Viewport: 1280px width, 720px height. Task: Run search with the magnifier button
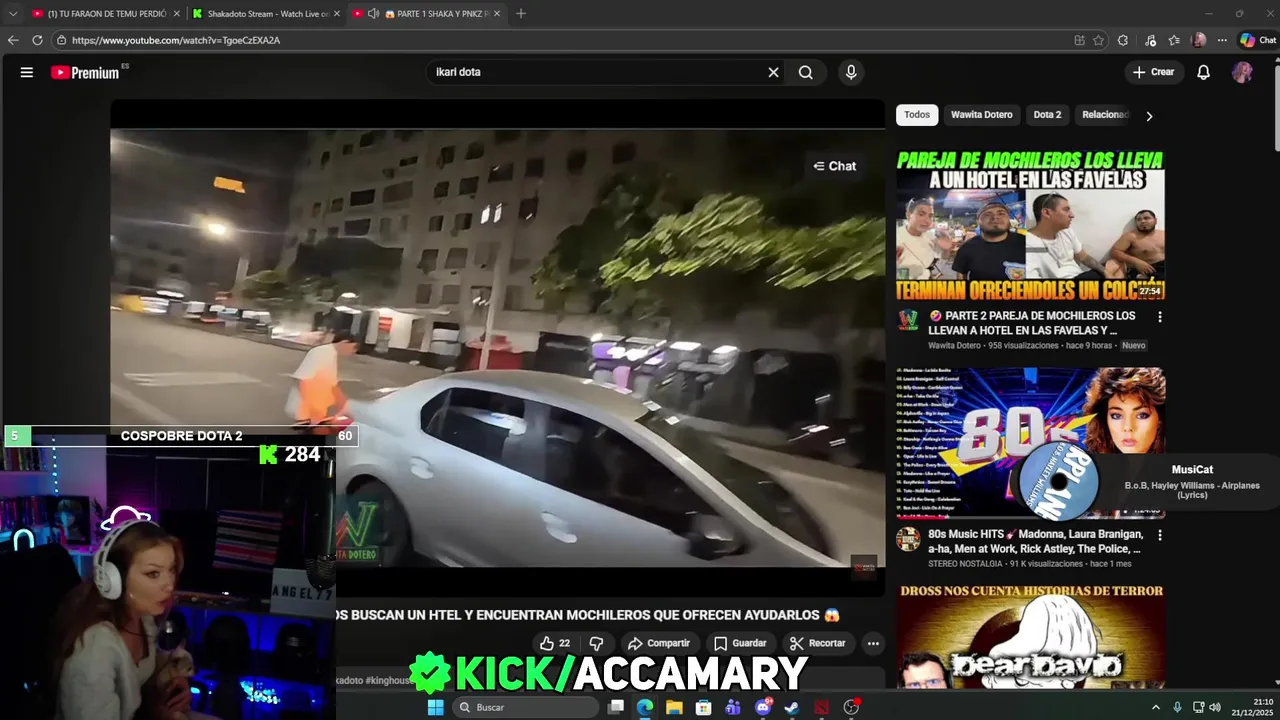pos(806,72)
